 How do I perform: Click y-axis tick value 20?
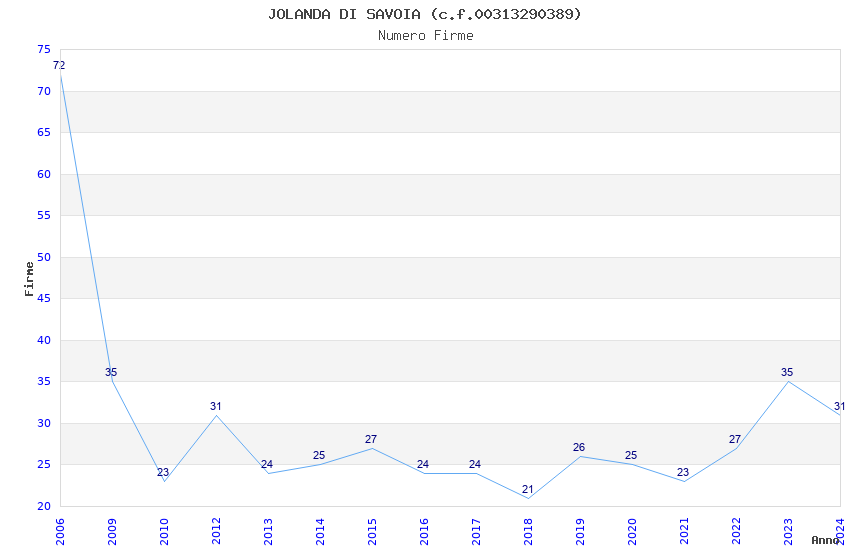44,506
